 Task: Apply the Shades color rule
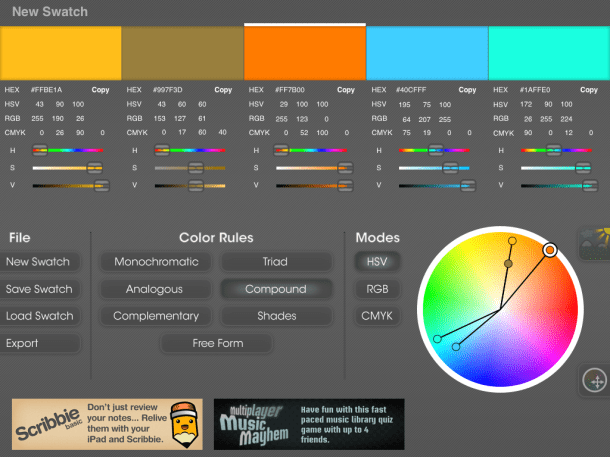(x=276, y=316)
